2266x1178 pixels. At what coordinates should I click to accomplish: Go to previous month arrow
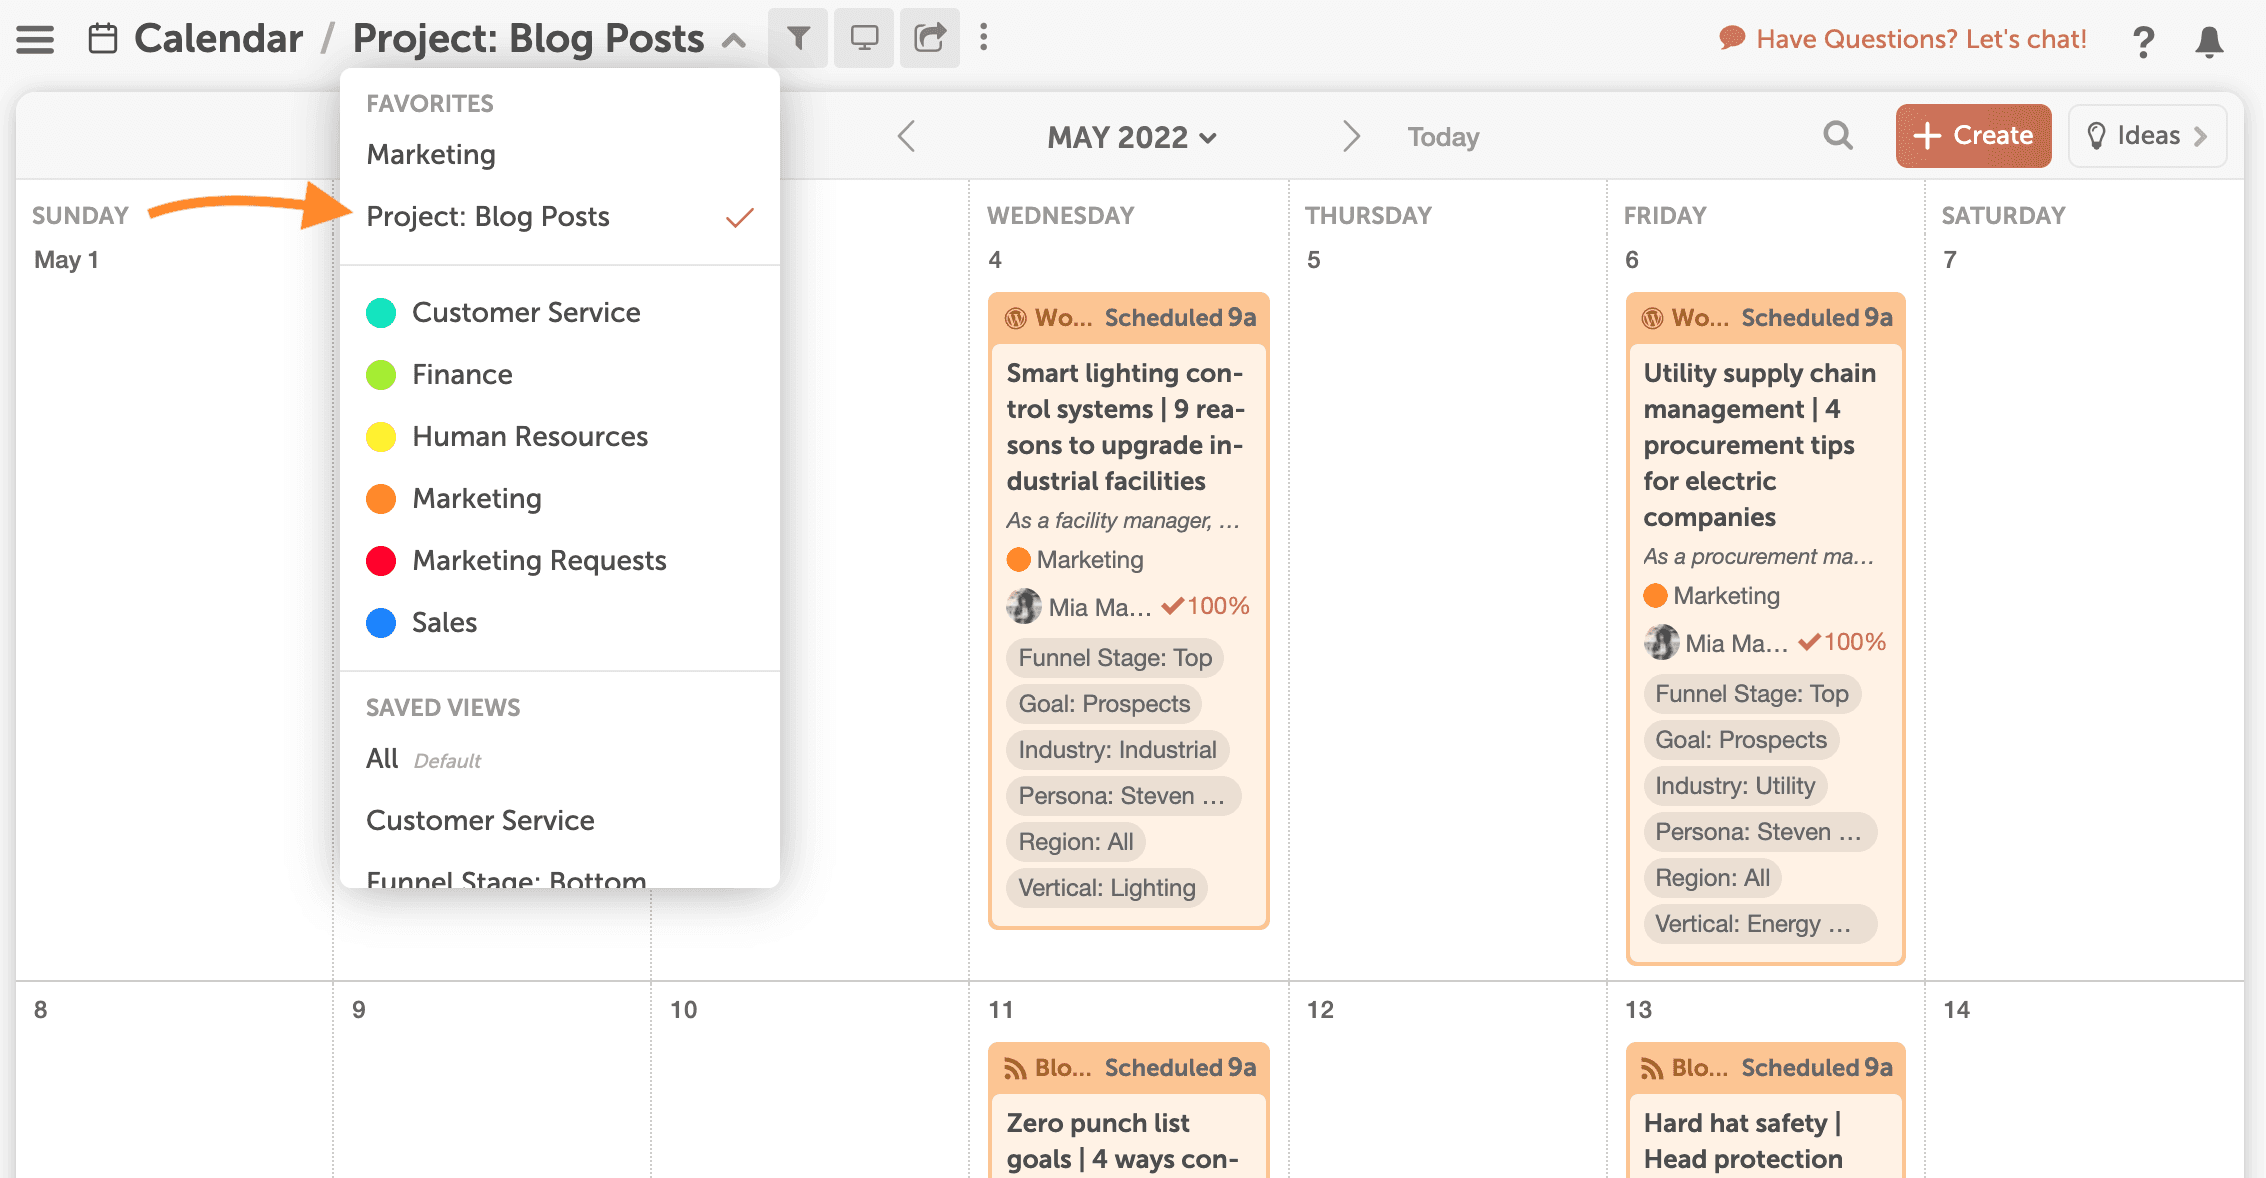click(x=907, y=136)
